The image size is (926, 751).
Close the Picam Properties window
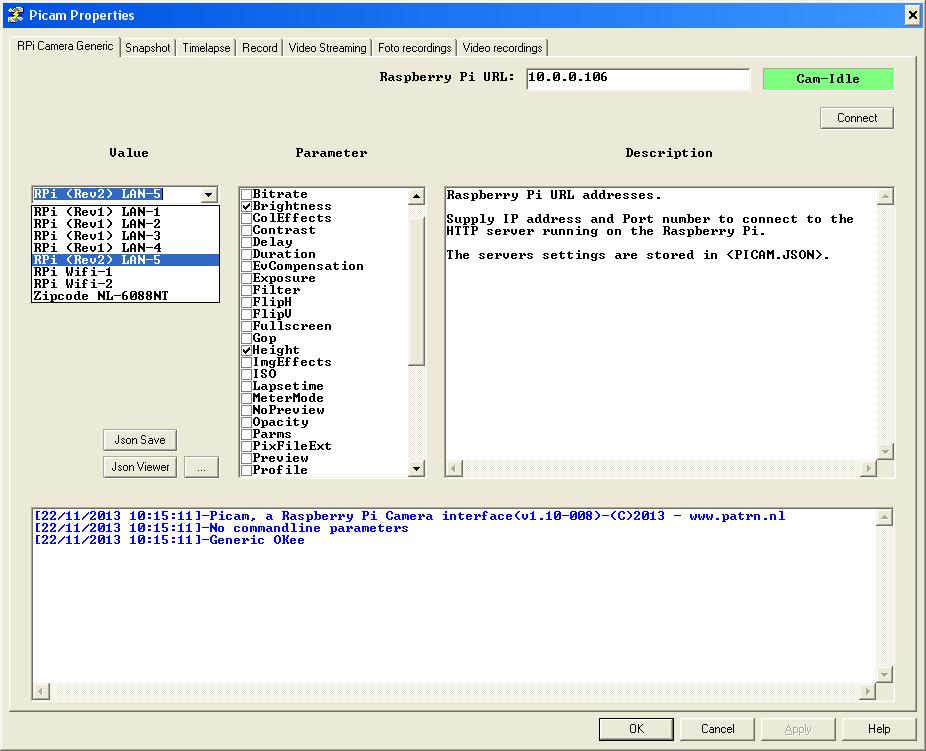912,15
